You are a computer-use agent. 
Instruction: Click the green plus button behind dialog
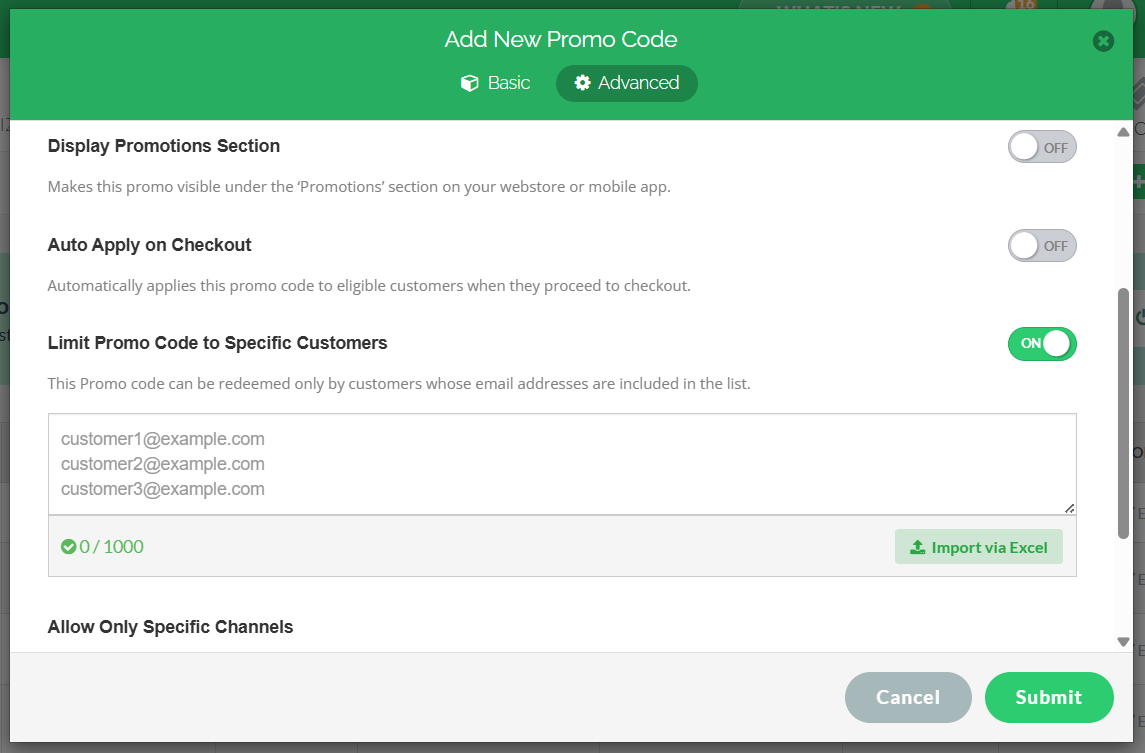pos(1139,183)
